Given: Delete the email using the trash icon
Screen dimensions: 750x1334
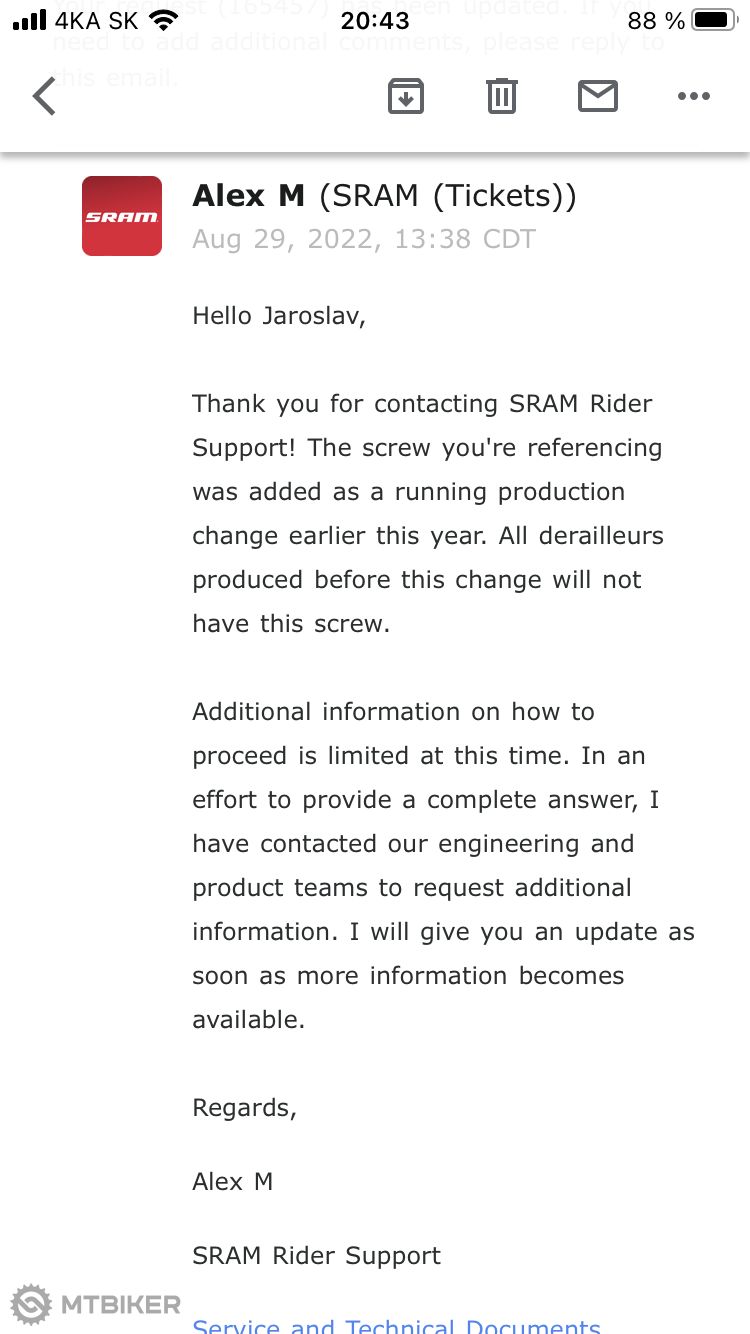Looking at the screenshot, I should tap(502, 96).
